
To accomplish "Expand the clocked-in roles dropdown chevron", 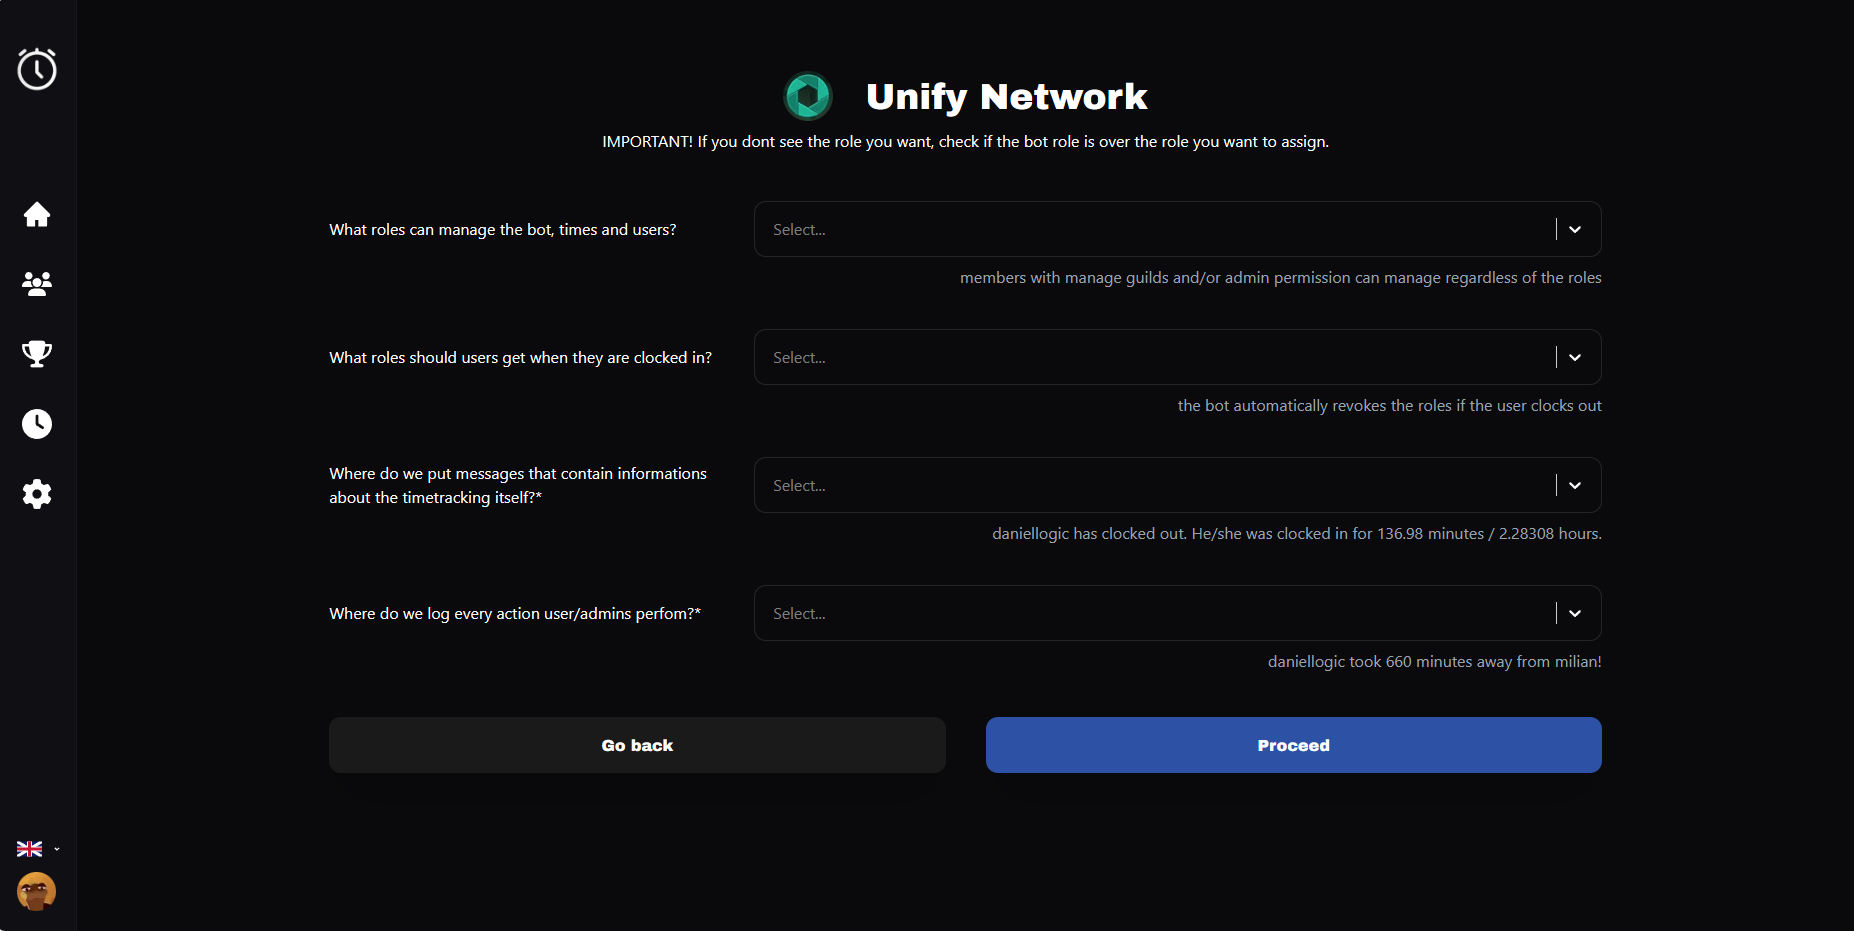I will click(1575, 358).
